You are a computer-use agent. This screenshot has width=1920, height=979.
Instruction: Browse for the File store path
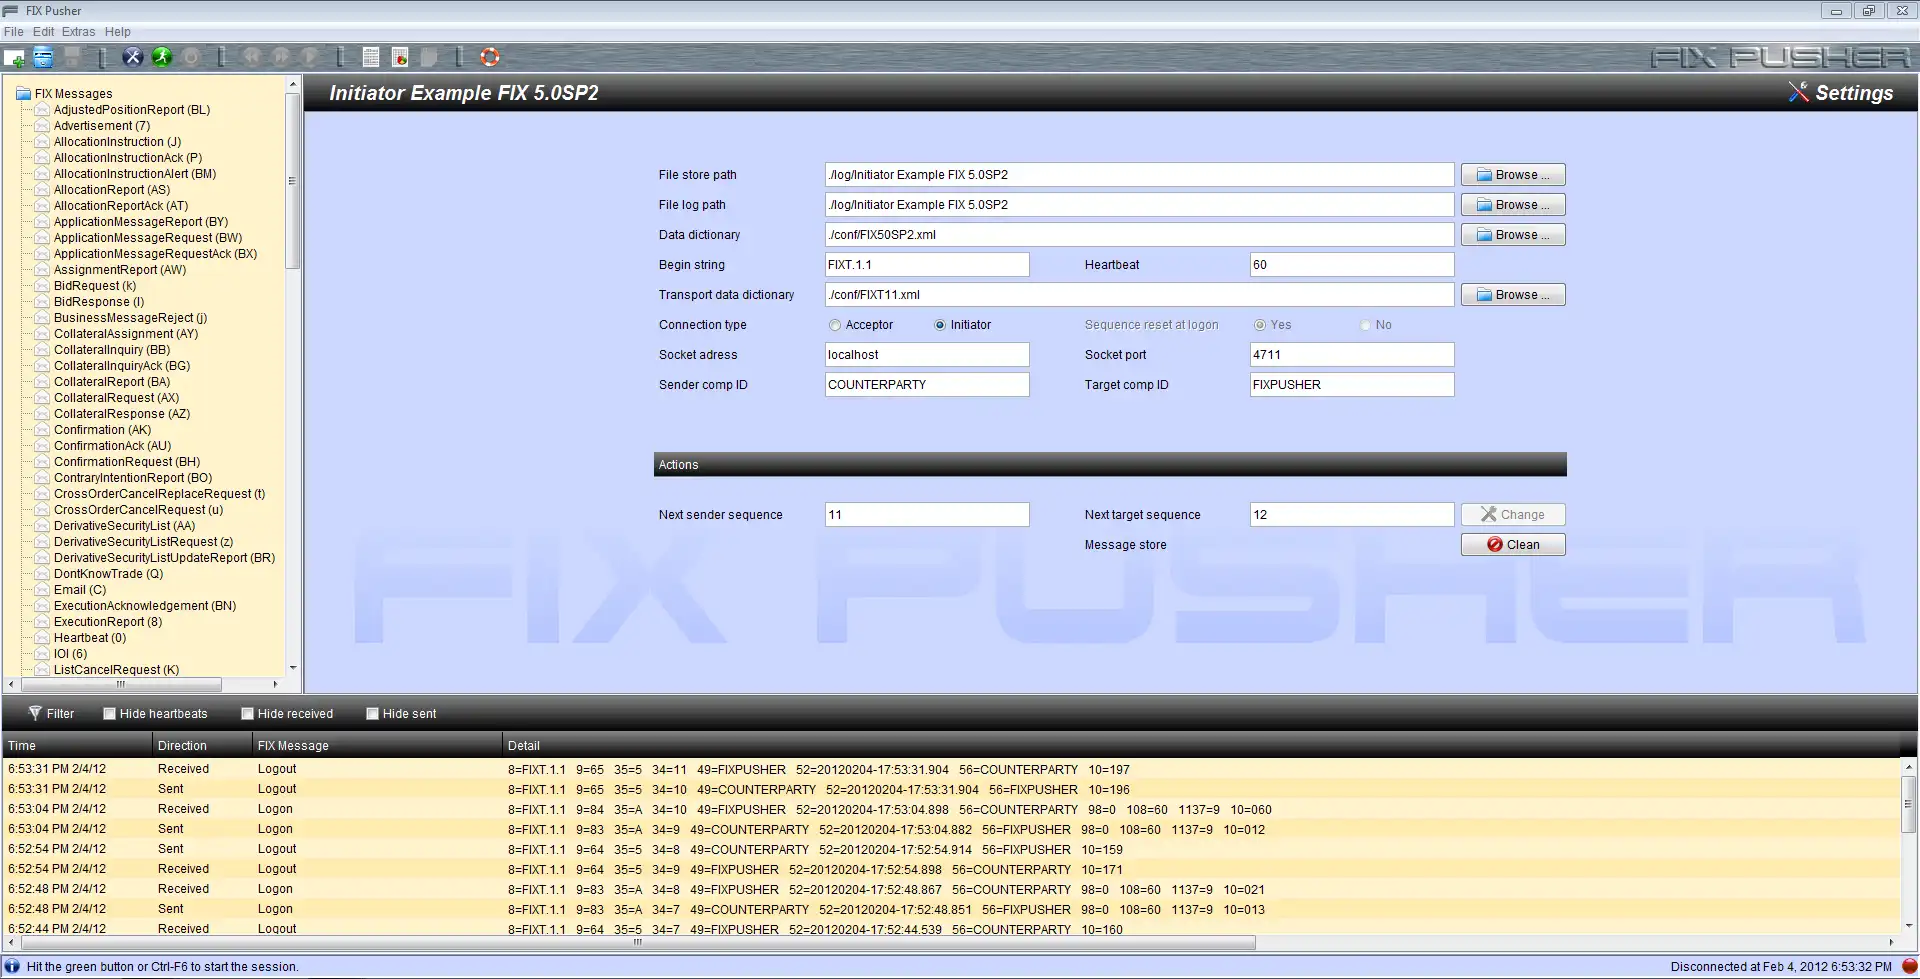(1513, 175)
